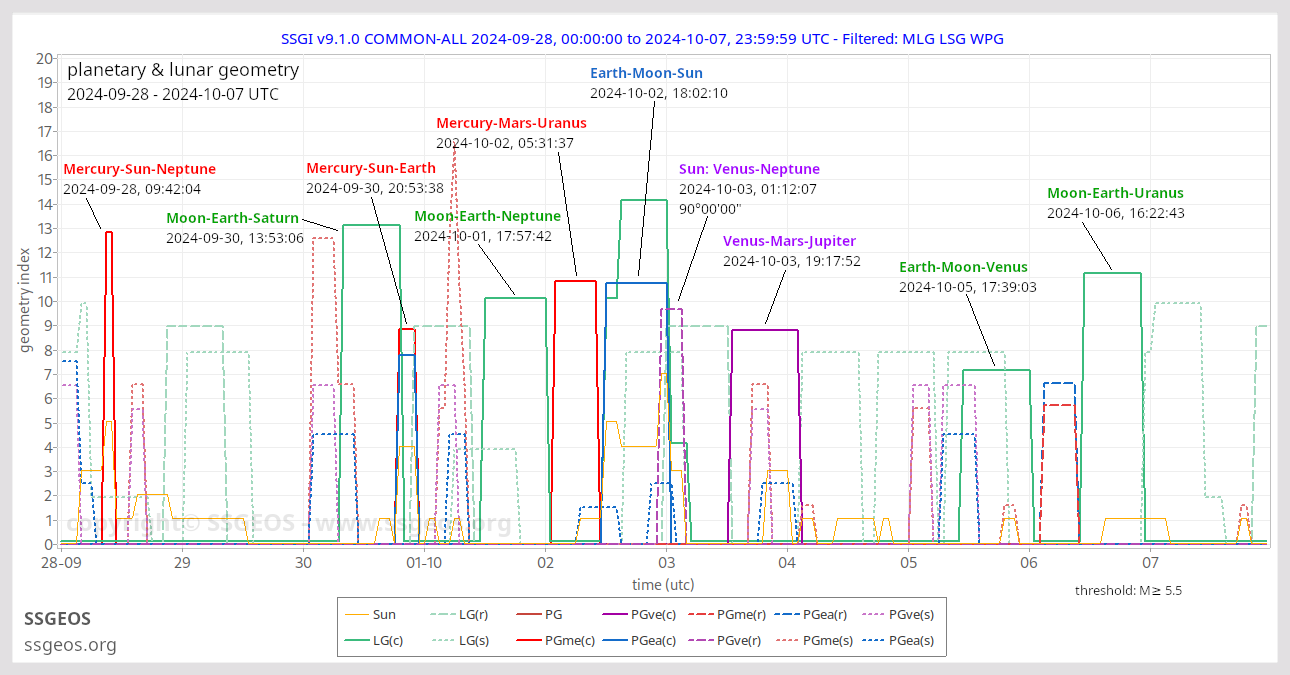Screen dimensions: 1290x675
Task: Open the ssgeos.org website link
Action: tap(70, 646)
